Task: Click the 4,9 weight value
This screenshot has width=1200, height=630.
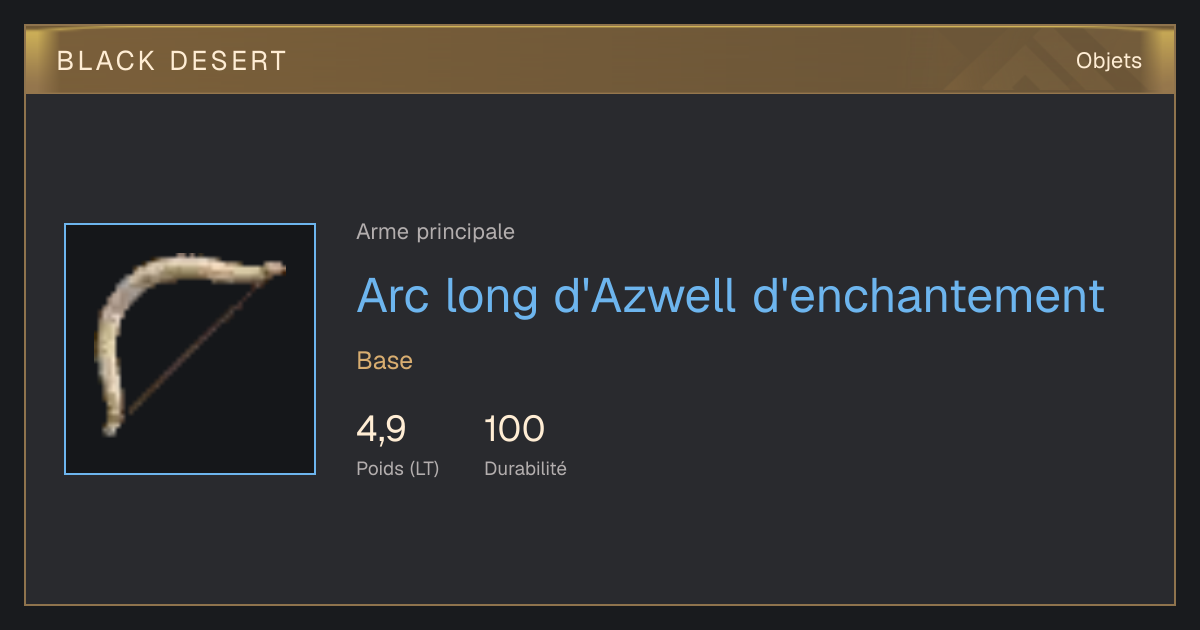Action: click(381, 429)
